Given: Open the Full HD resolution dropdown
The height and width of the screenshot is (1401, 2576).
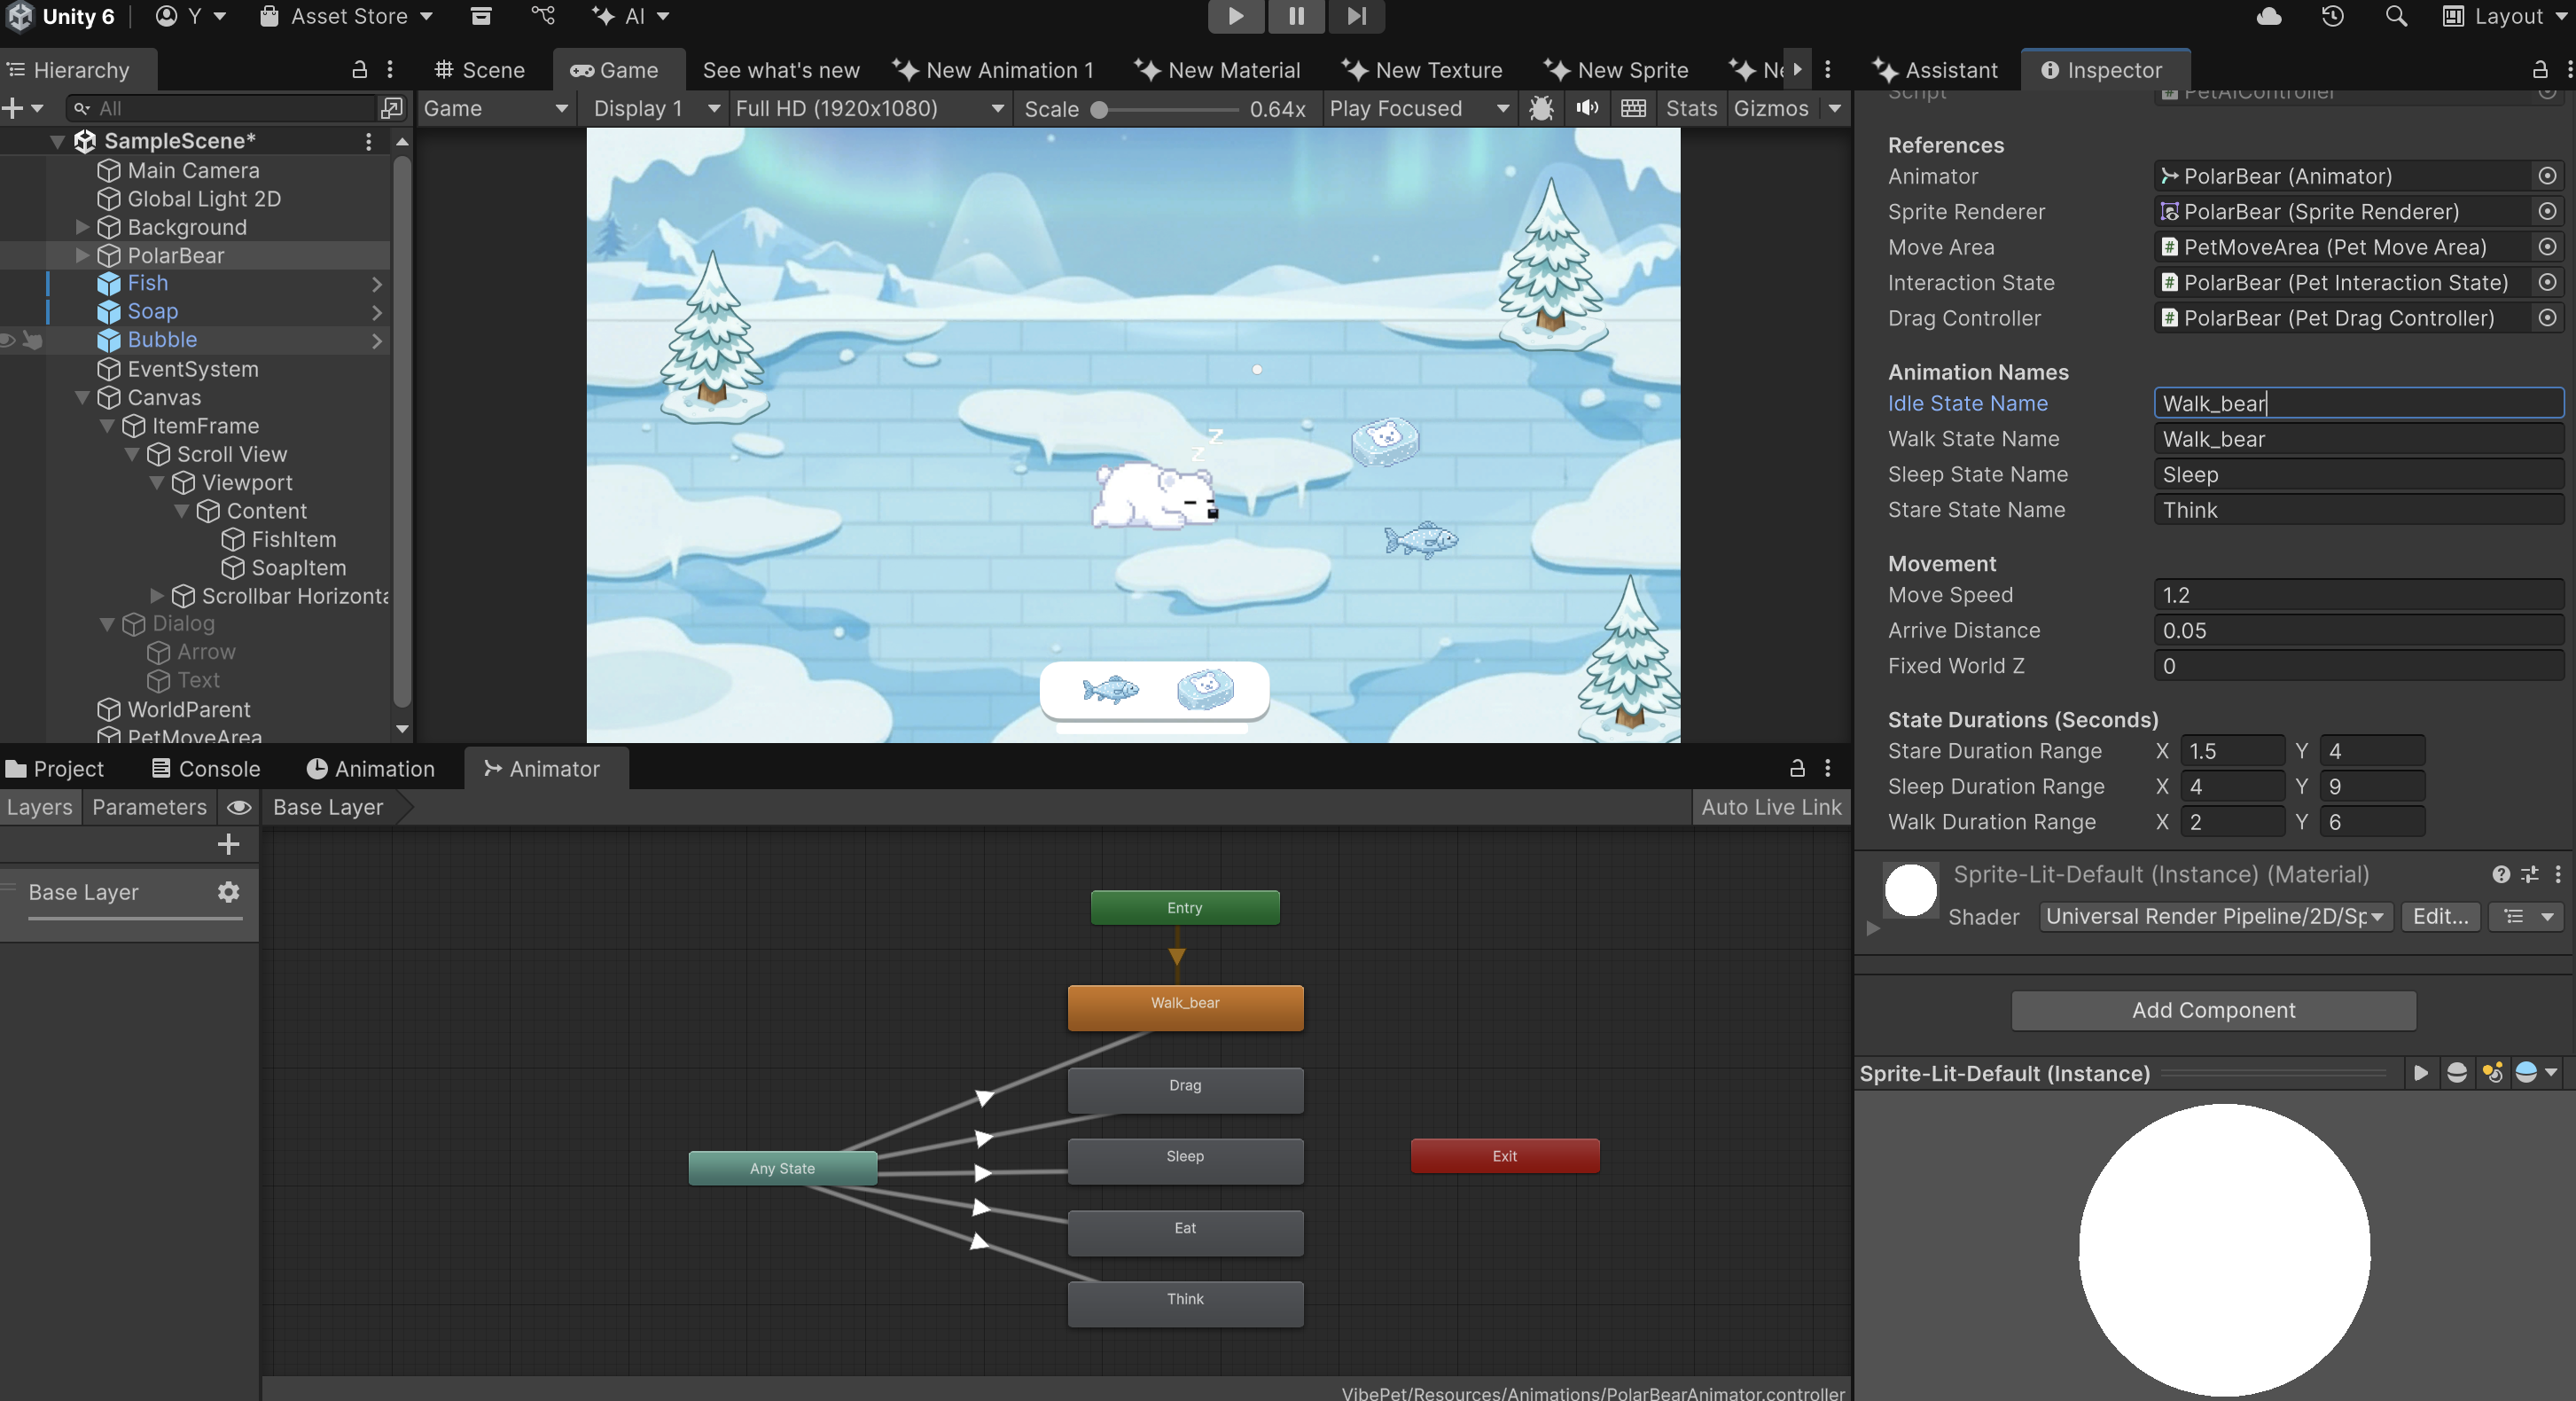Looking at the screenshot, I should [868, 108].
